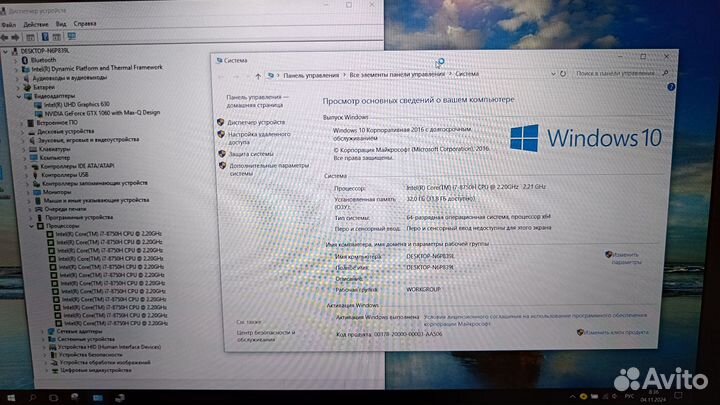Collapse the Видеоадаптеры category
The height and width of the screenshot is (405, 720).
[19, 96]
